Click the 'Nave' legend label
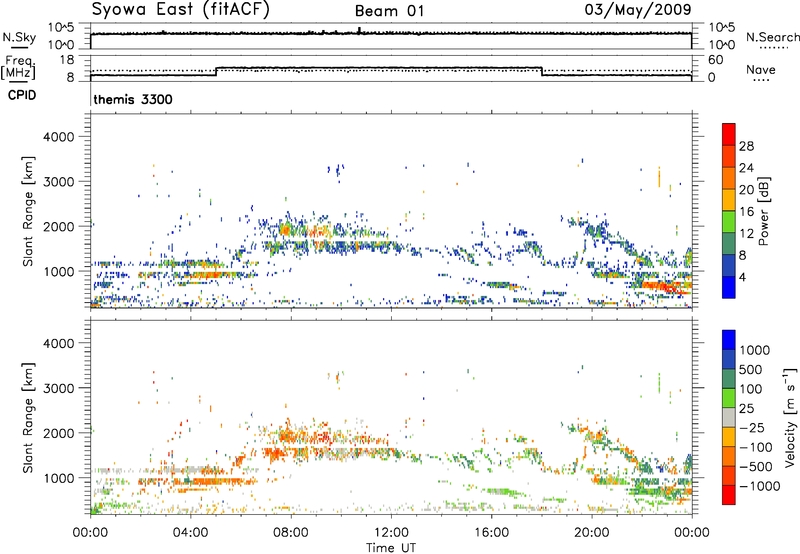 coord(761,70)
